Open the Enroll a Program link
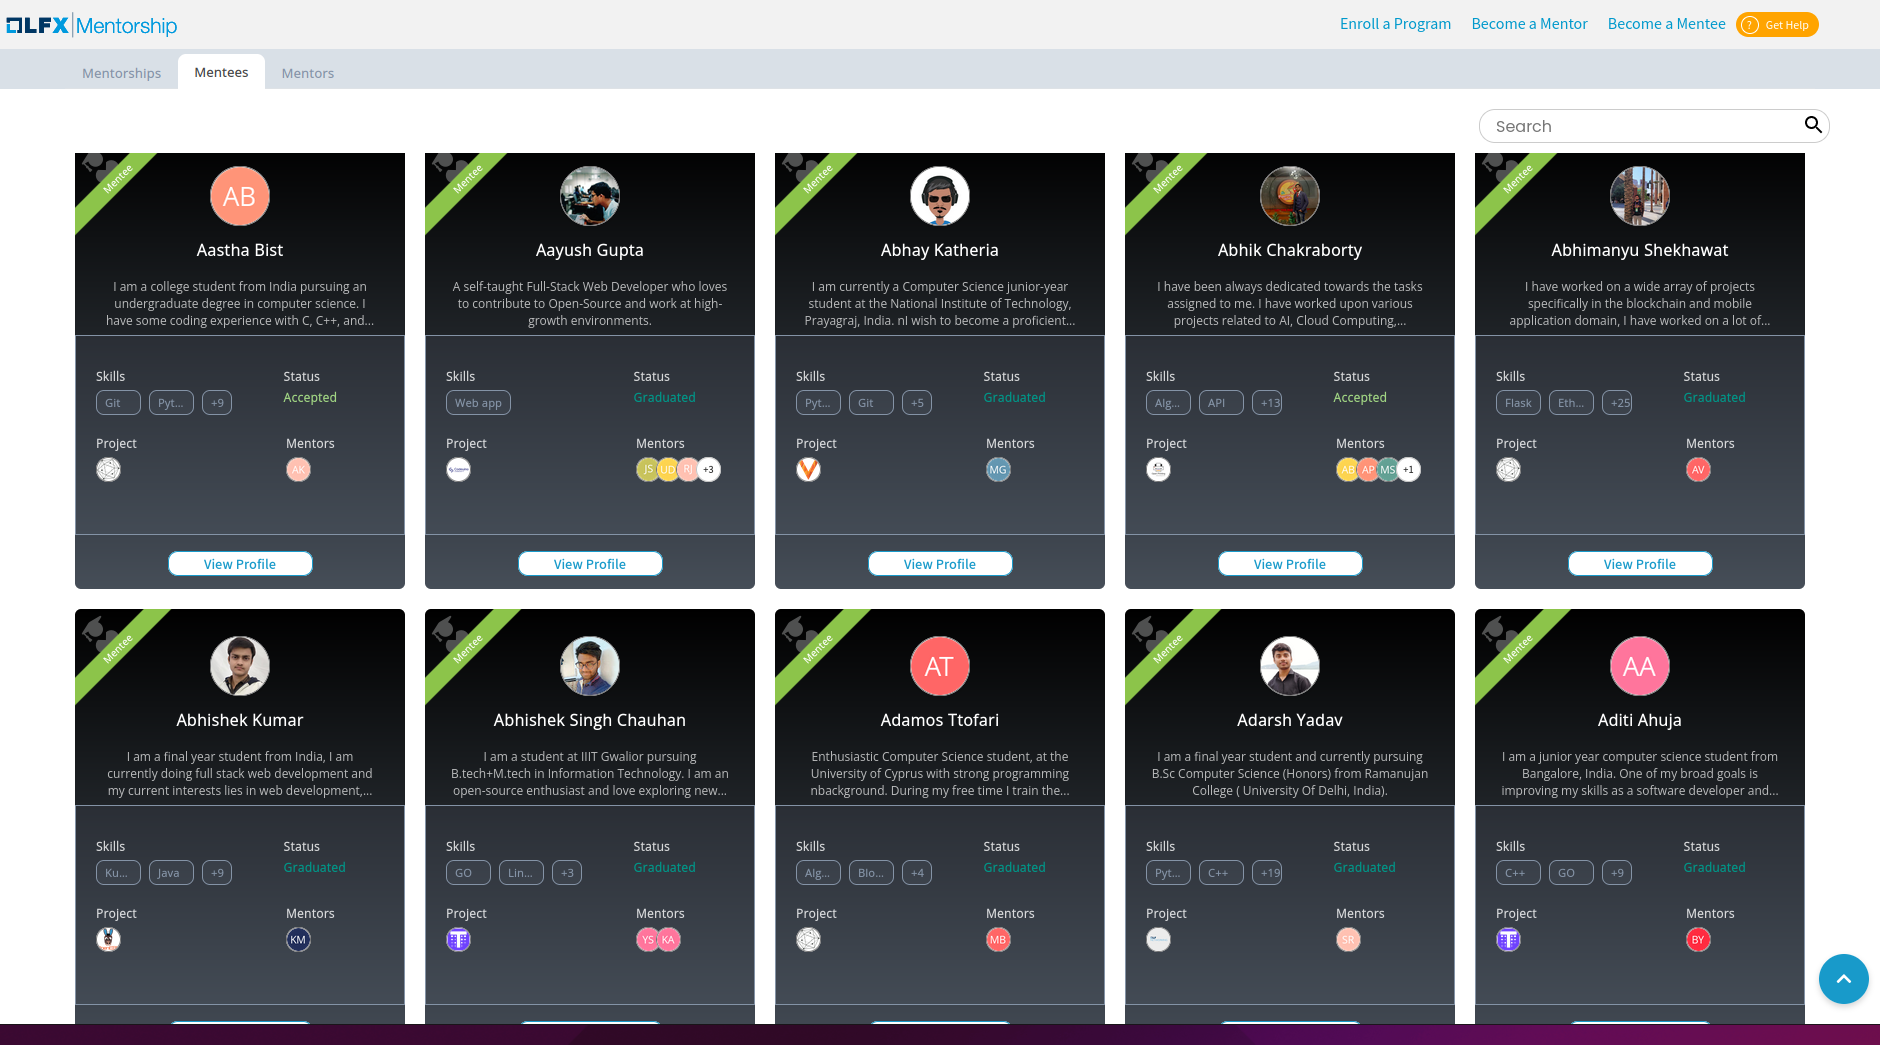This screenshot has width=1880, height=1045. click(x=1395, y=24)
